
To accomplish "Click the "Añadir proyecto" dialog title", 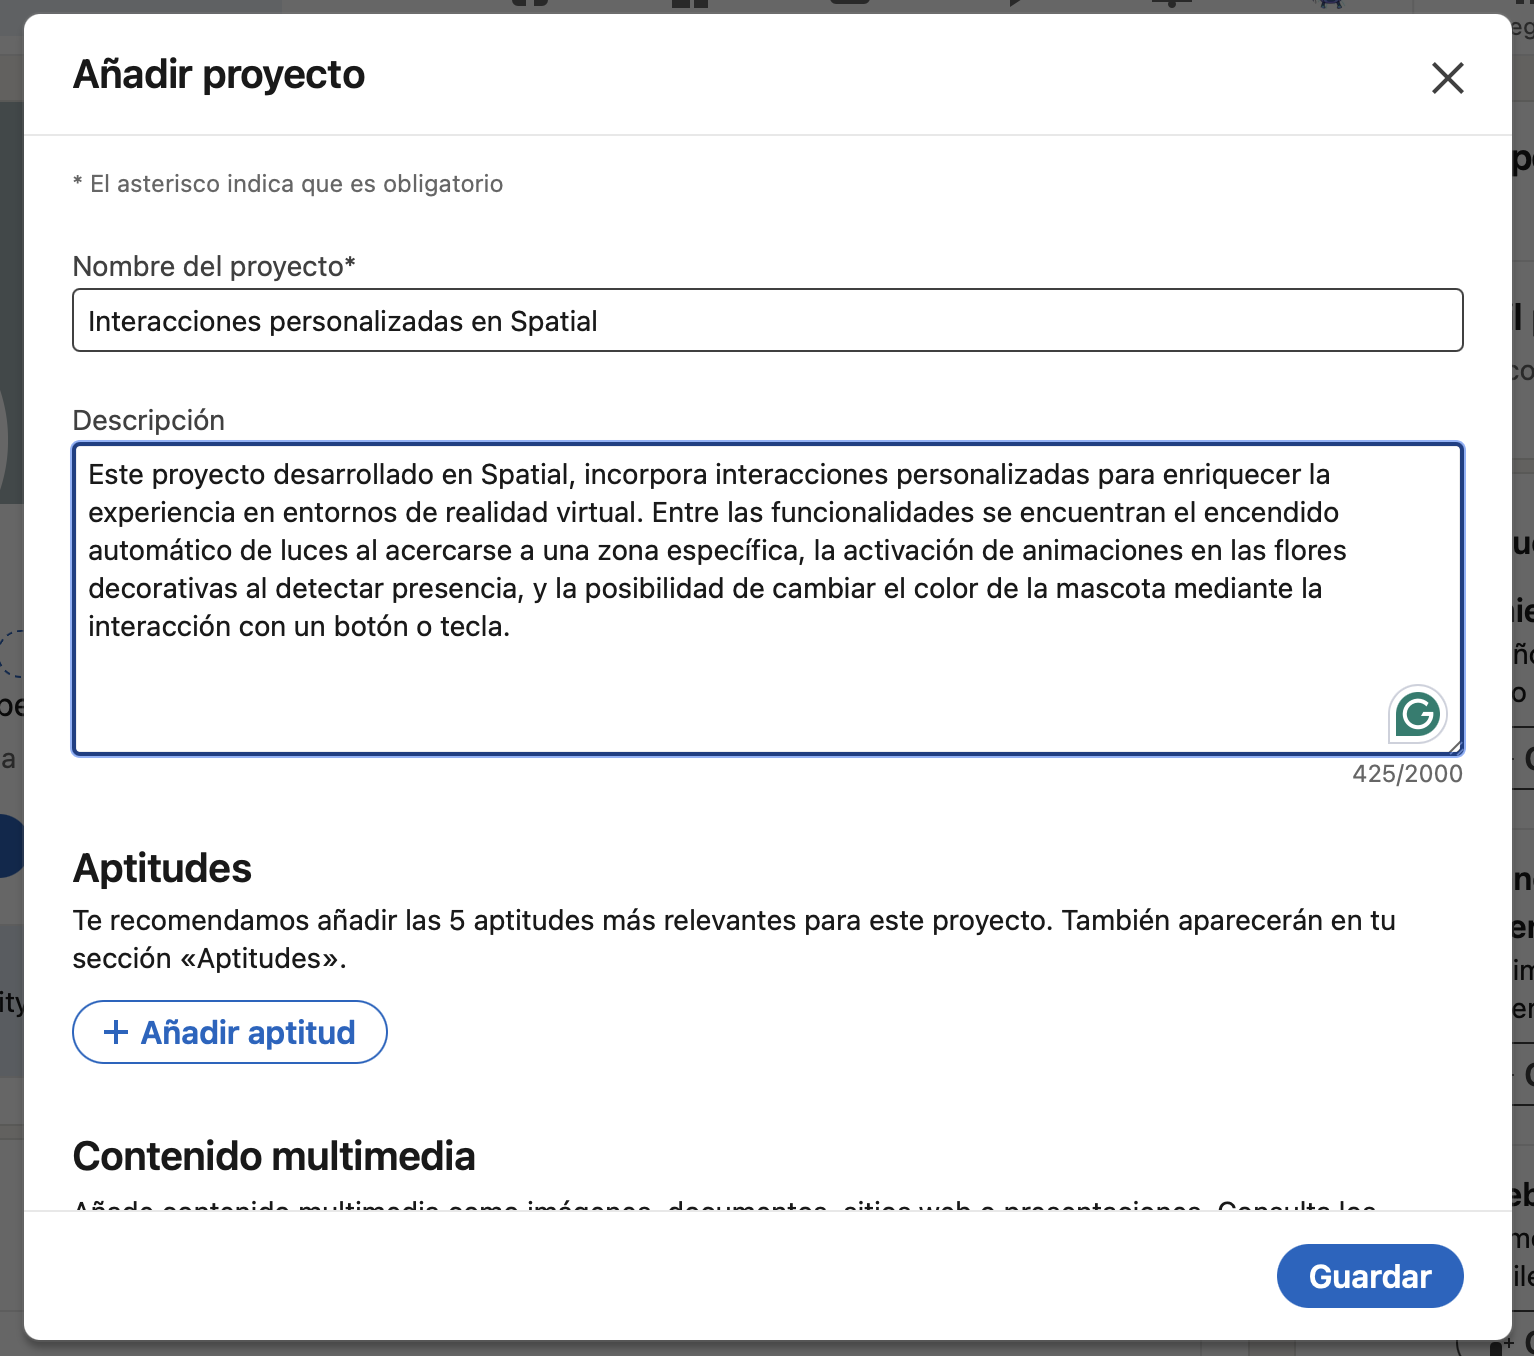I will point(219,75).
